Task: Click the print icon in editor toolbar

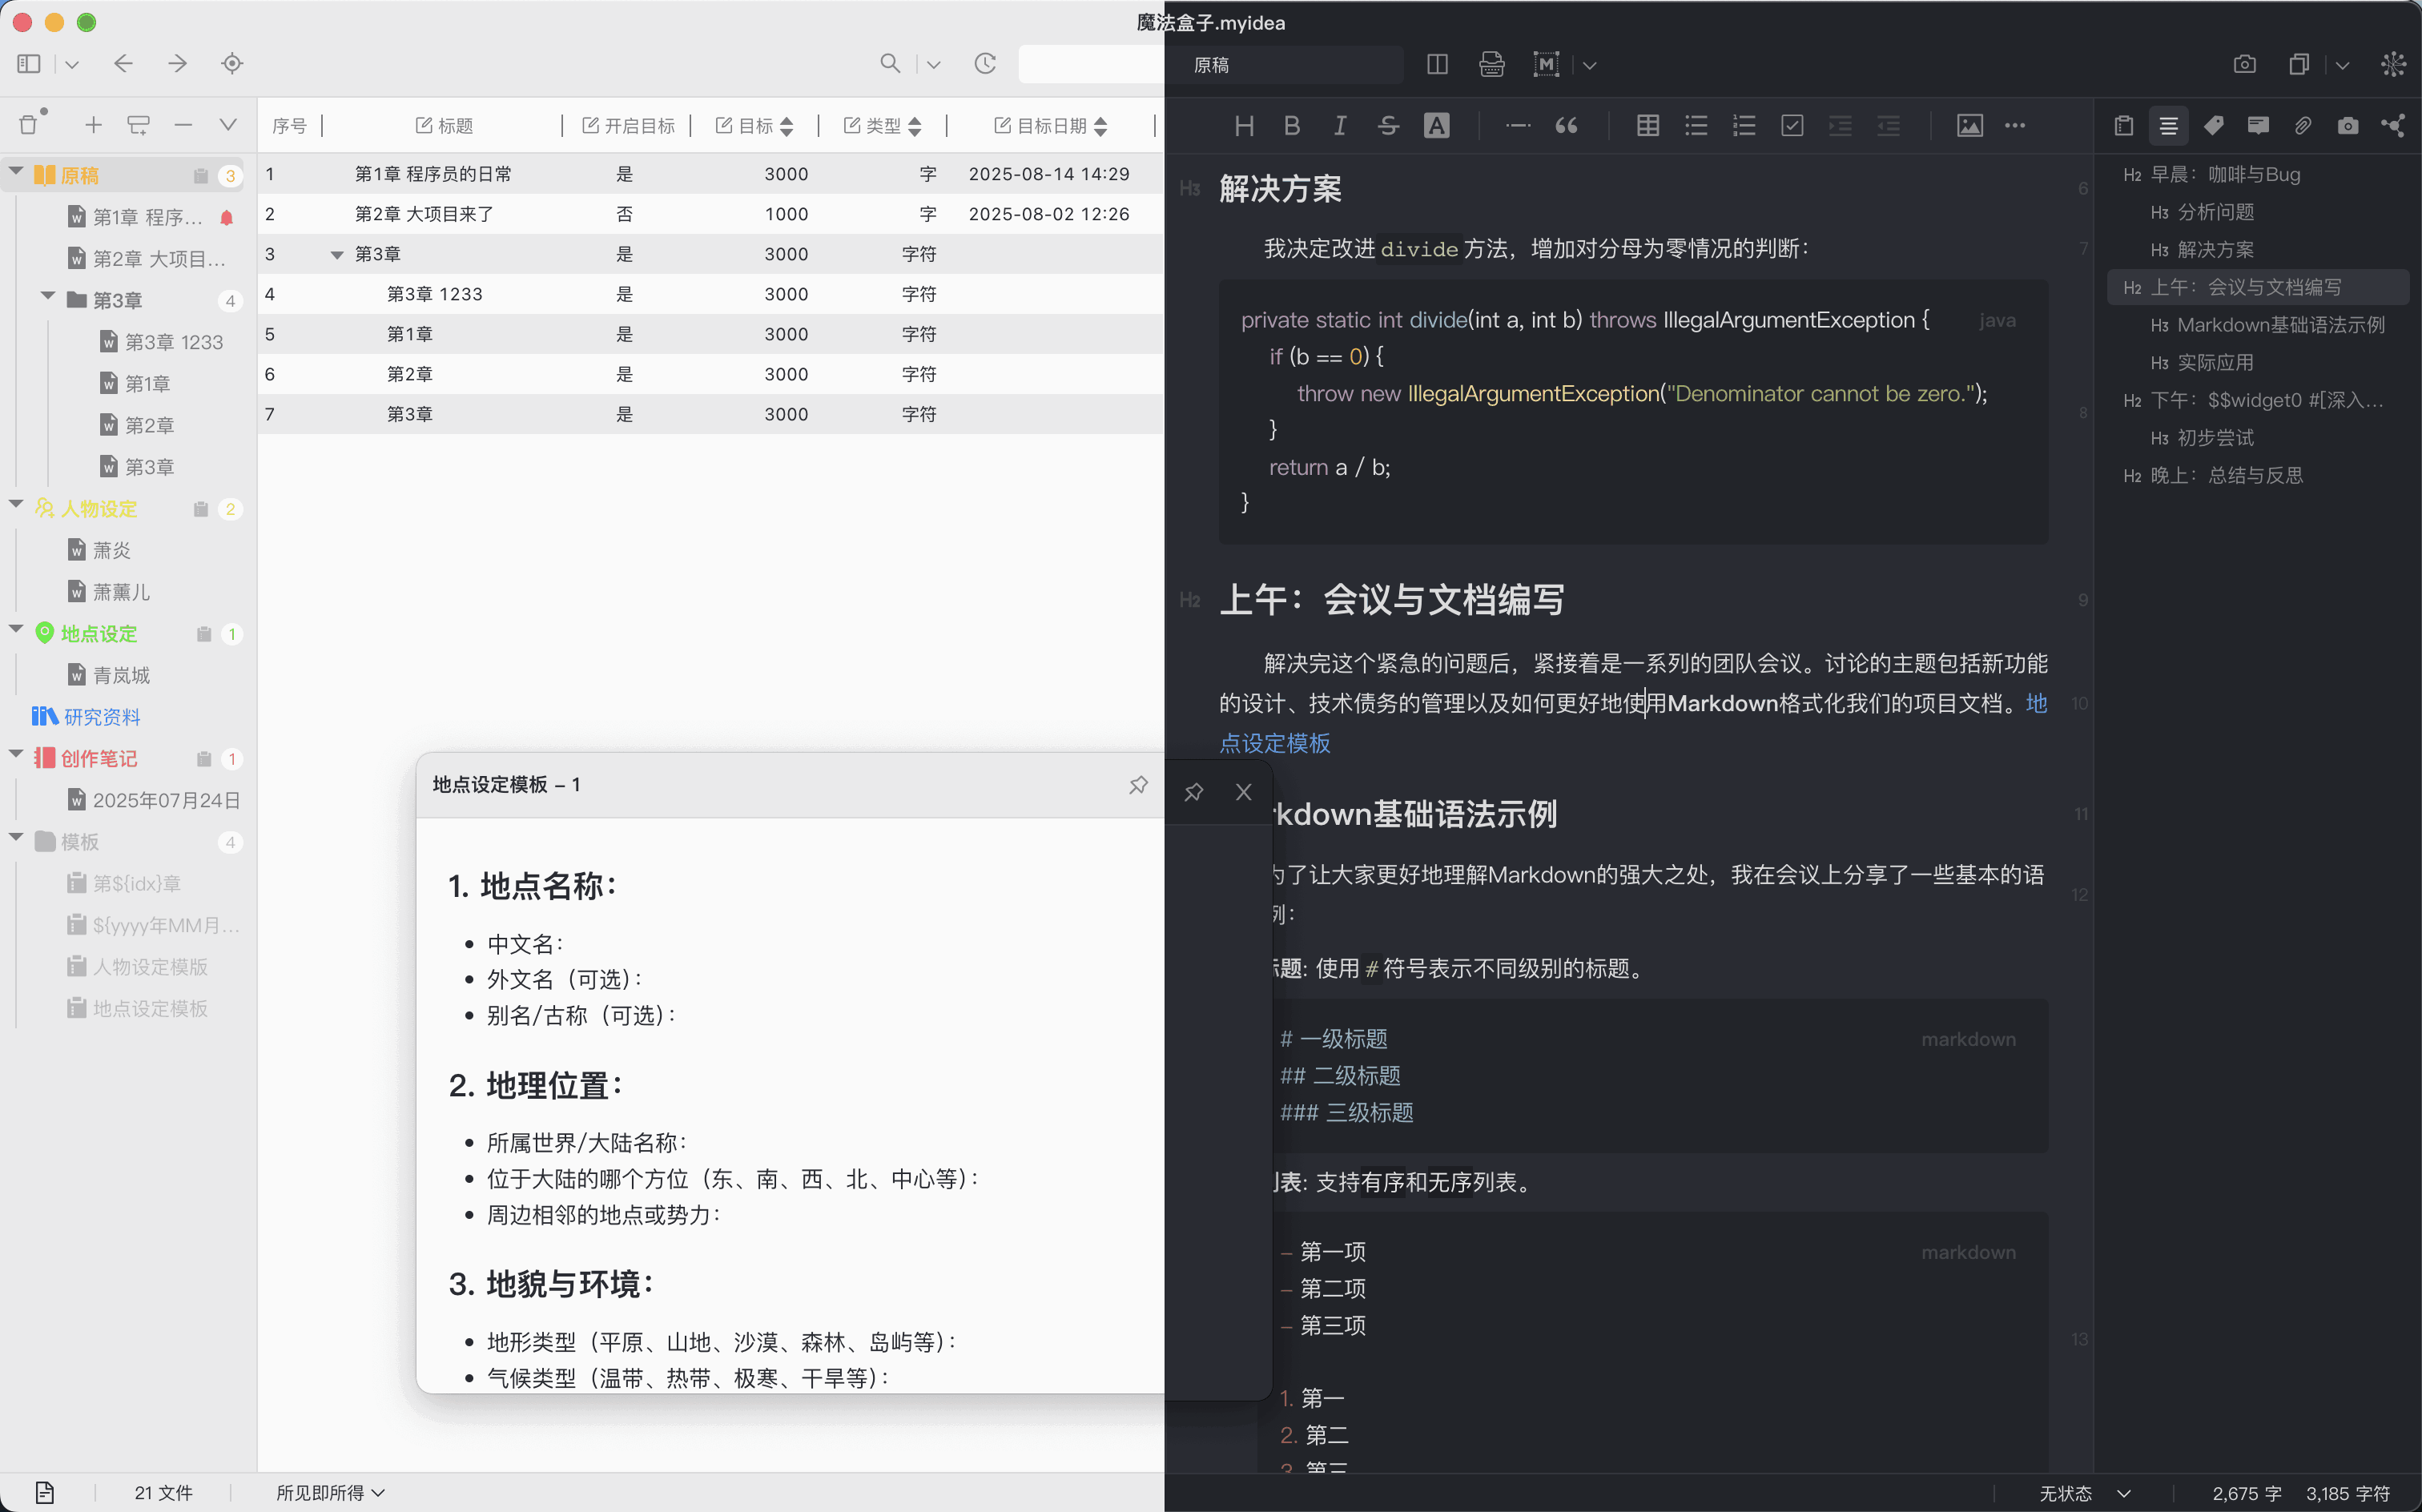Action: point(1491,65)
